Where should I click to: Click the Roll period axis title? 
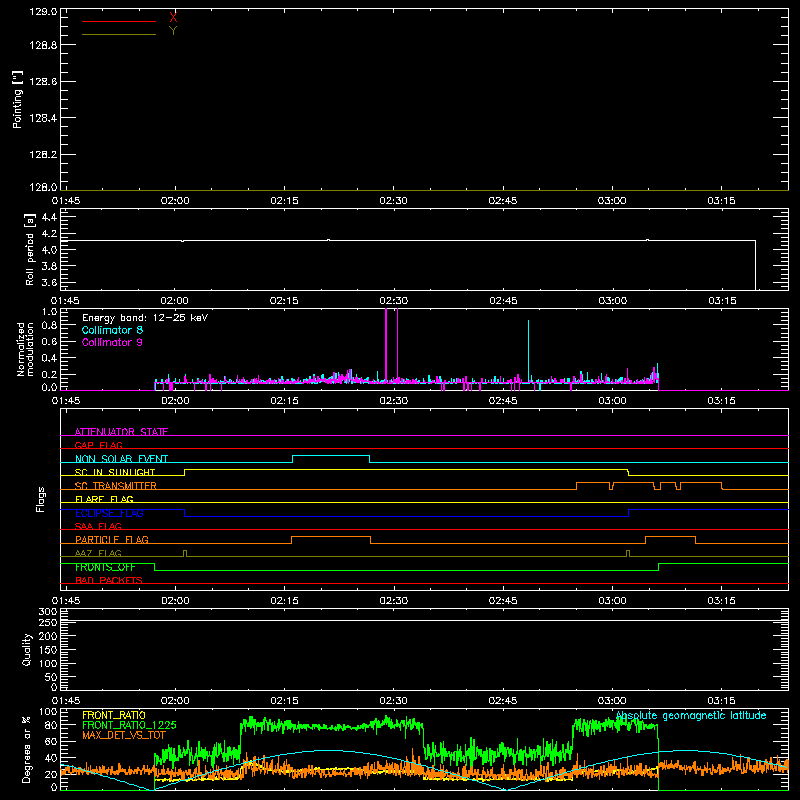30,249
